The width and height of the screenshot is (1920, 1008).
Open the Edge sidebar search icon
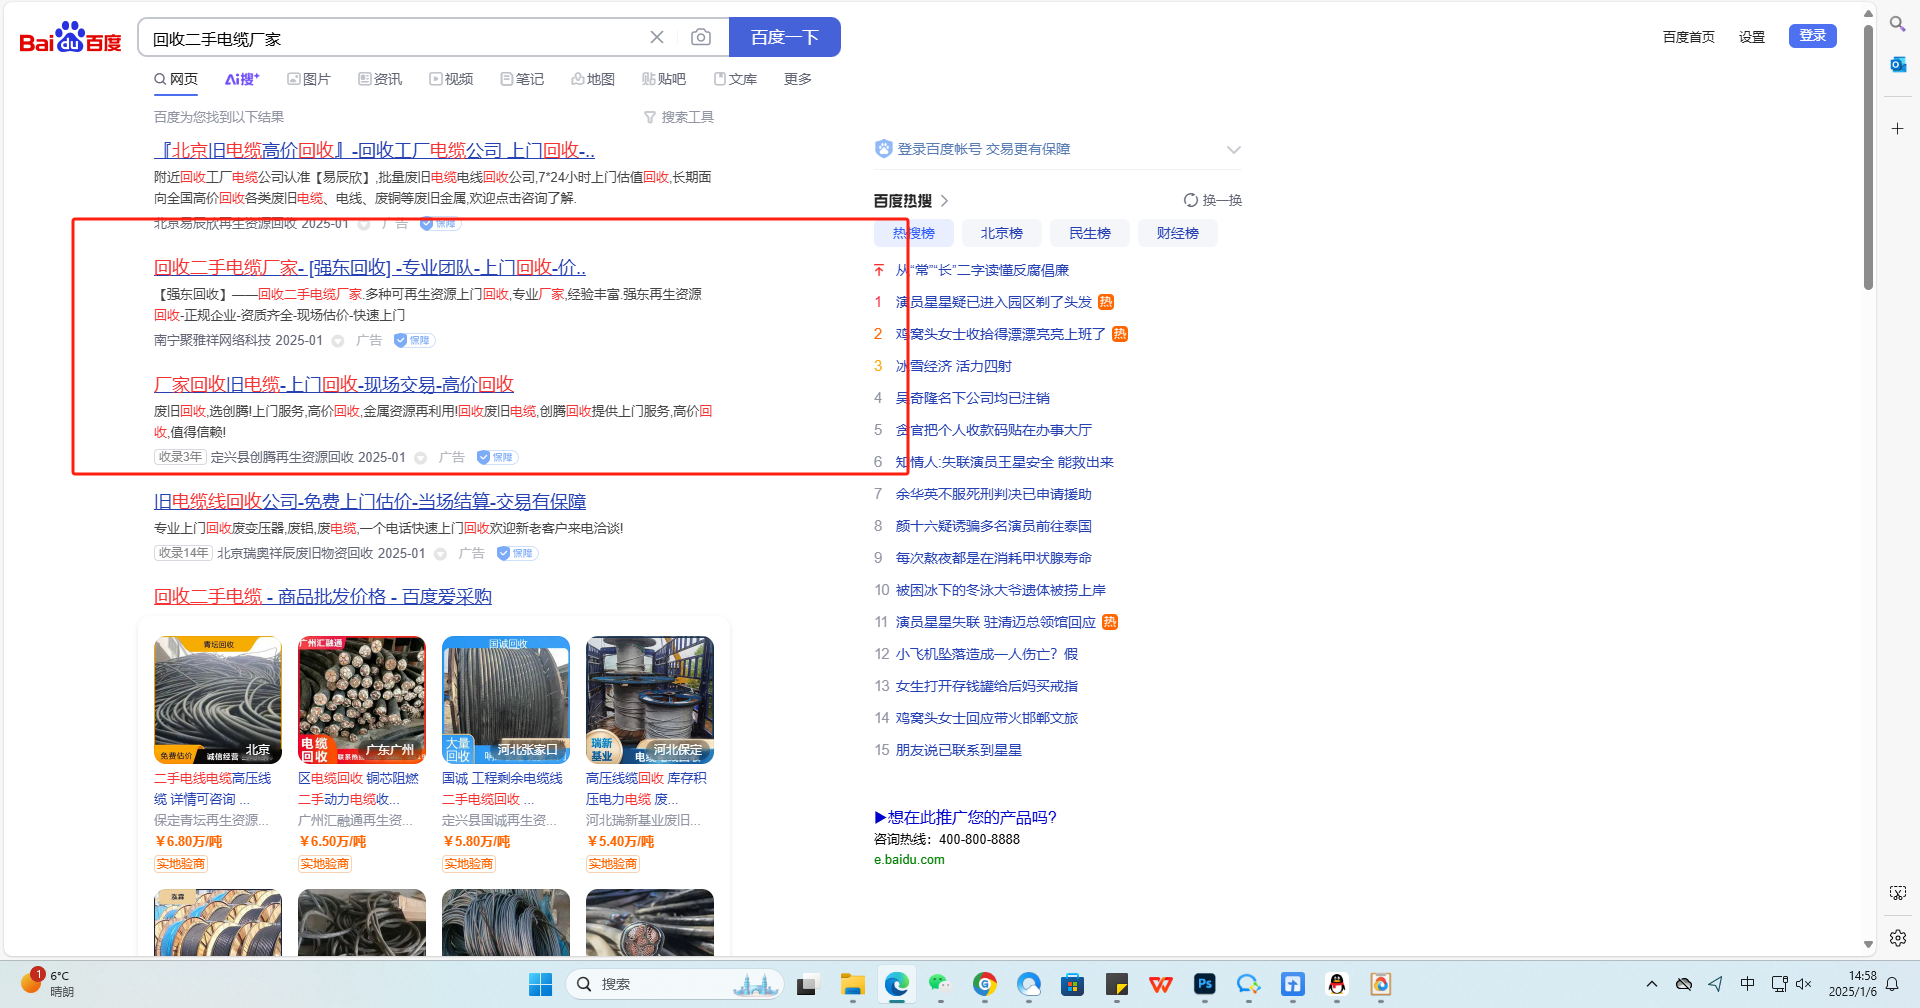[1897, 24]
